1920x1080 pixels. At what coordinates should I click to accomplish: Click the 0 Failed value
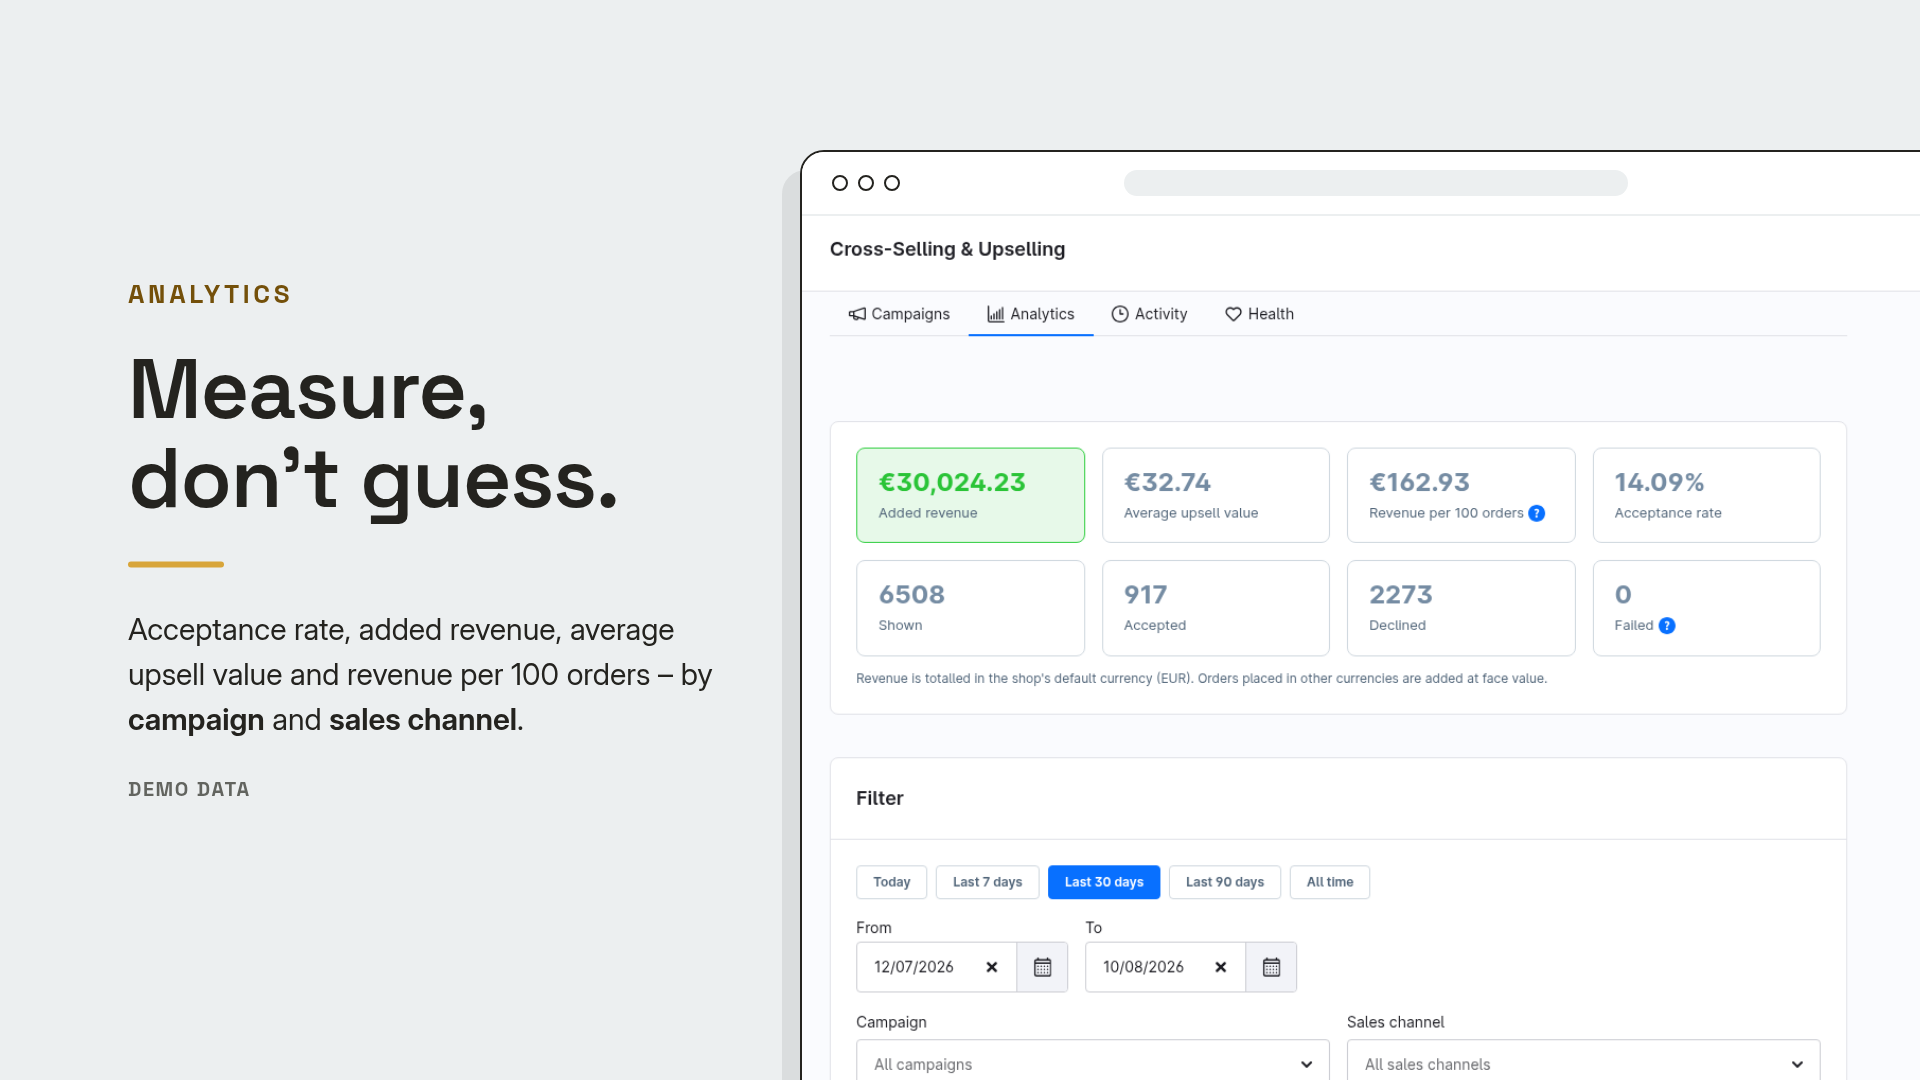pos(1623,595)
